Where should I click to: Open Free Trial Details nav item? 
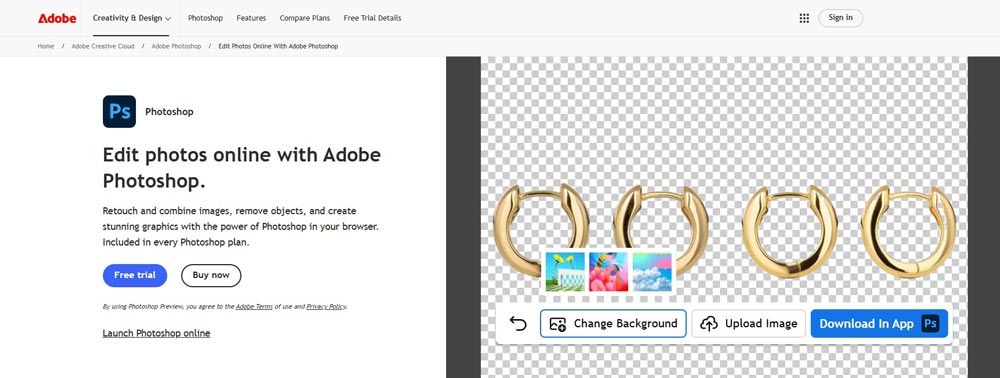372,18
